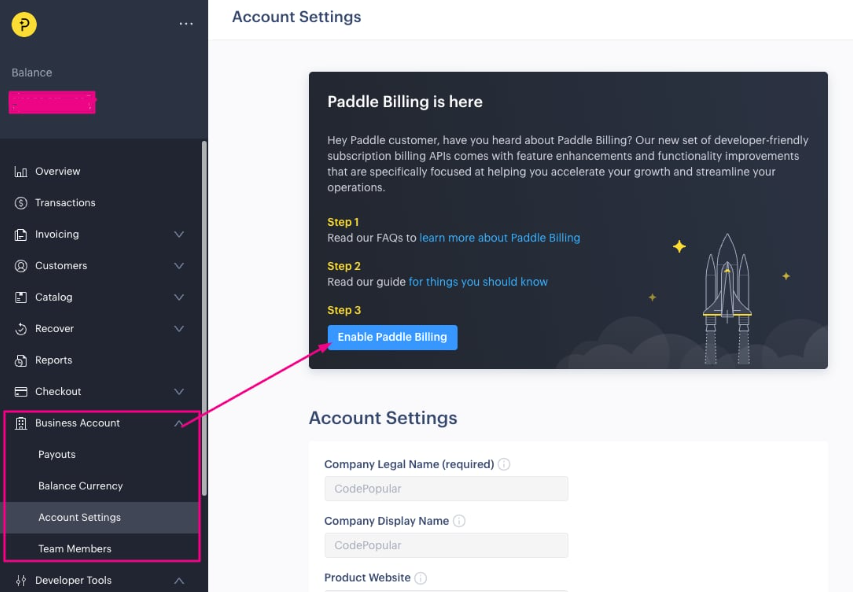This screenshot has width=853, height=592.
Task: Click info icon next to Company Legal Name
Action: (x=504, y=464)
